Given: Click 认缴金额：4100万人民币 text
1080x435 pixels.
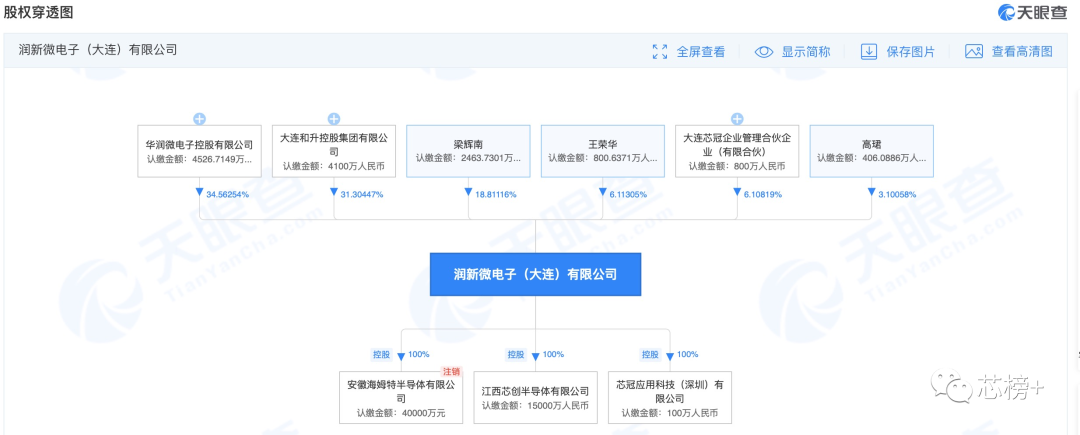Looking at the screenshot, I should click(x=334, y=166).
